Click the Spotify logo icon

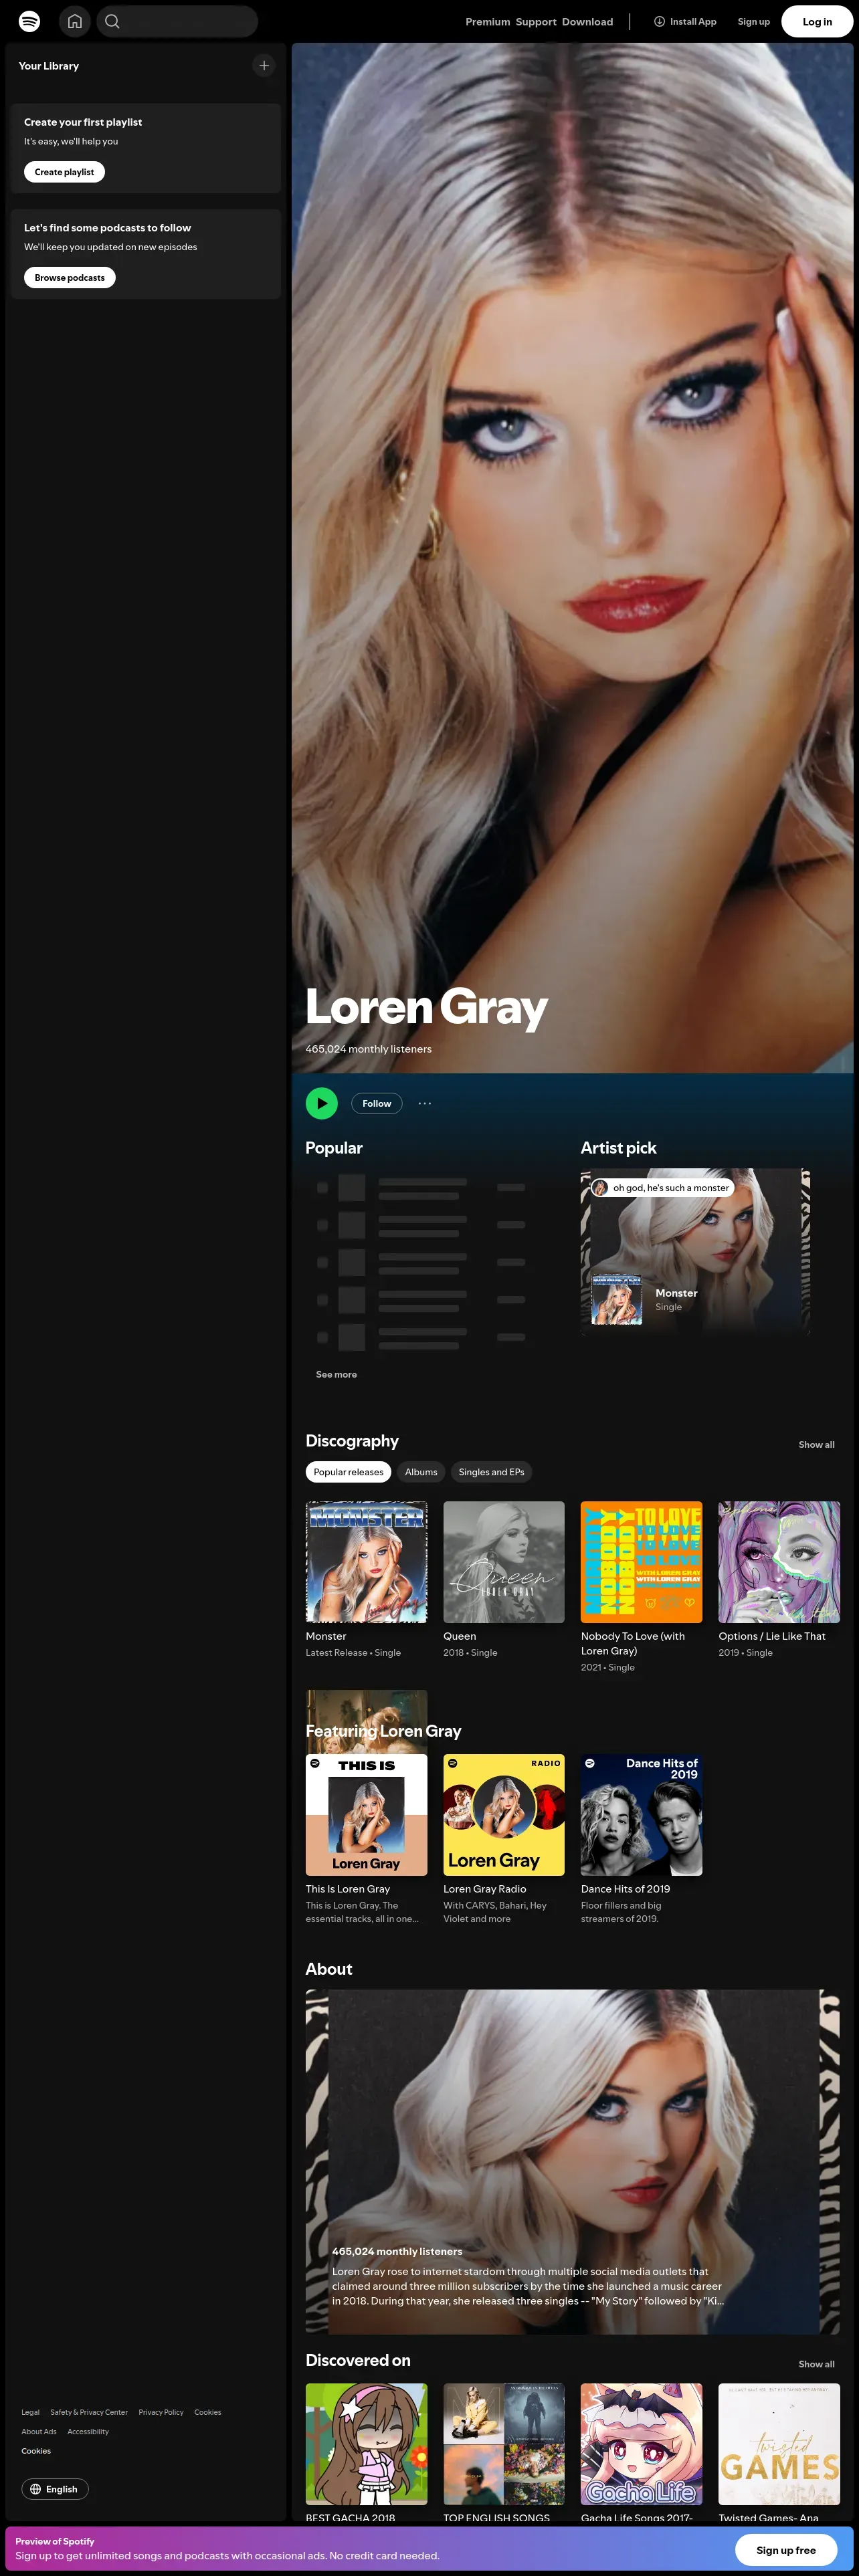tap(30, 21)
